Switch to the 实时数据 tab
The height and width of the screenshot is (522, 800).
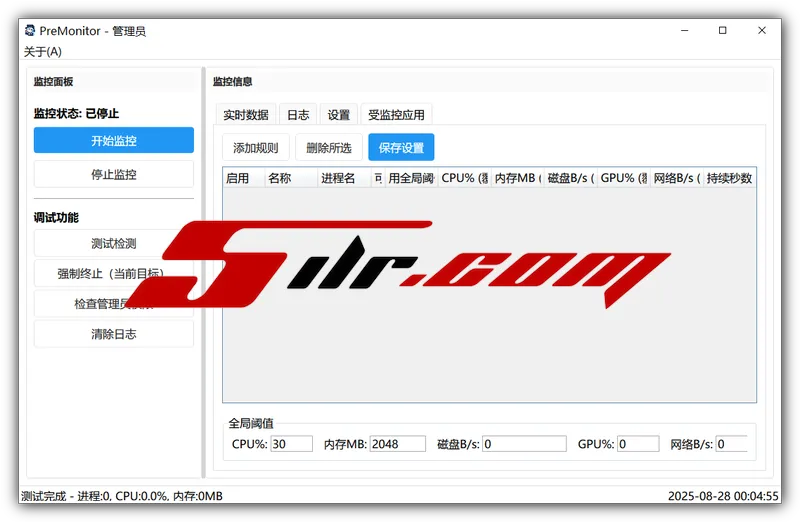[246, 115]
